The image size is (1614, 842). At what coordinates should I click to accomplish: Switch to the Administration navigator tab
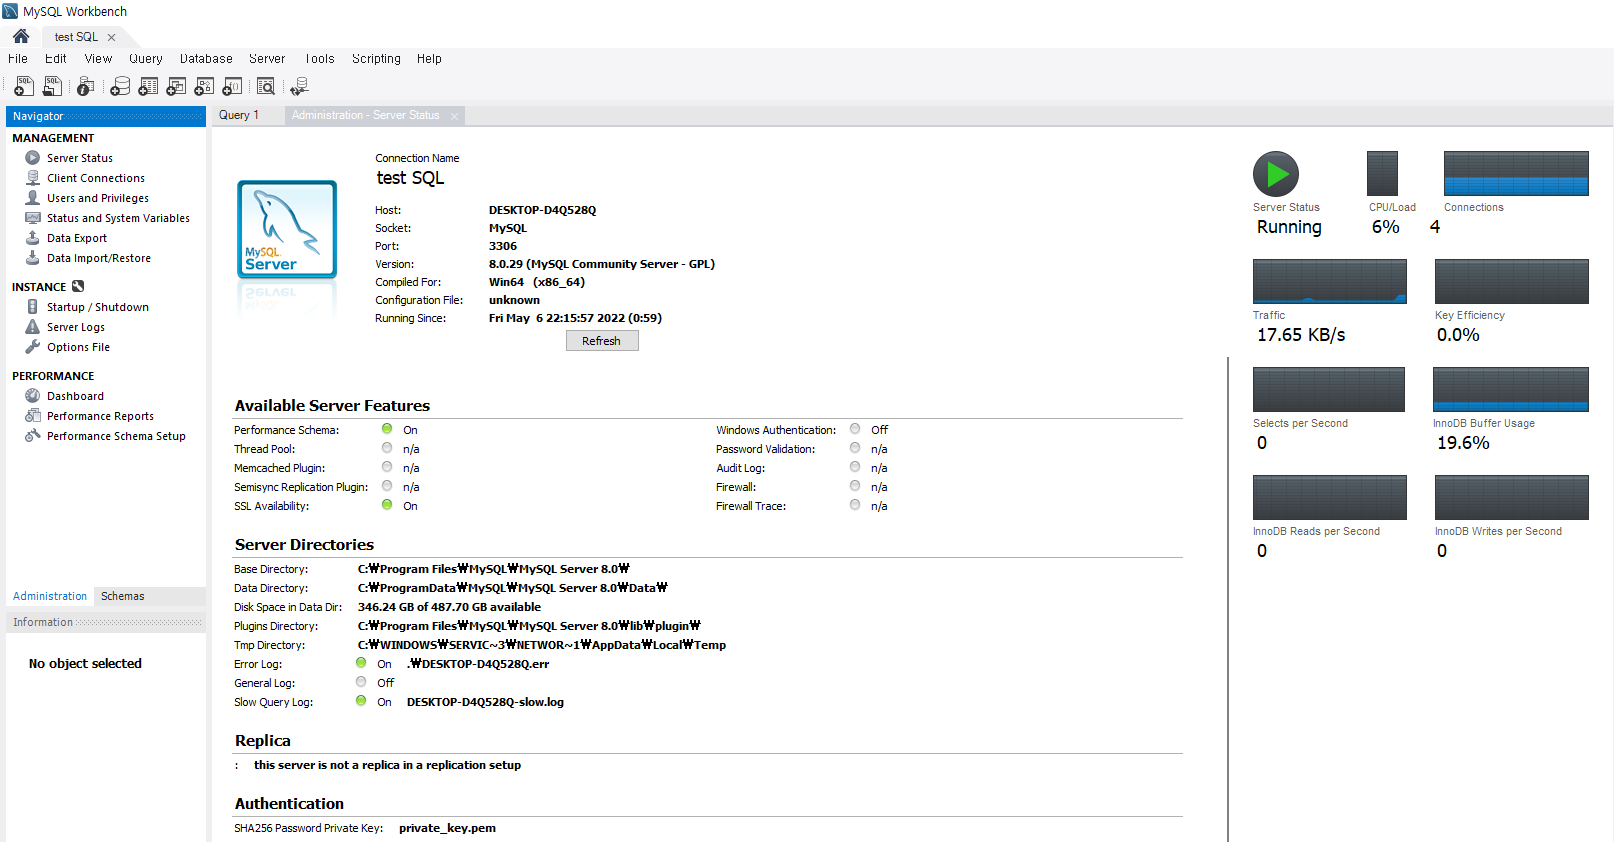50,596
